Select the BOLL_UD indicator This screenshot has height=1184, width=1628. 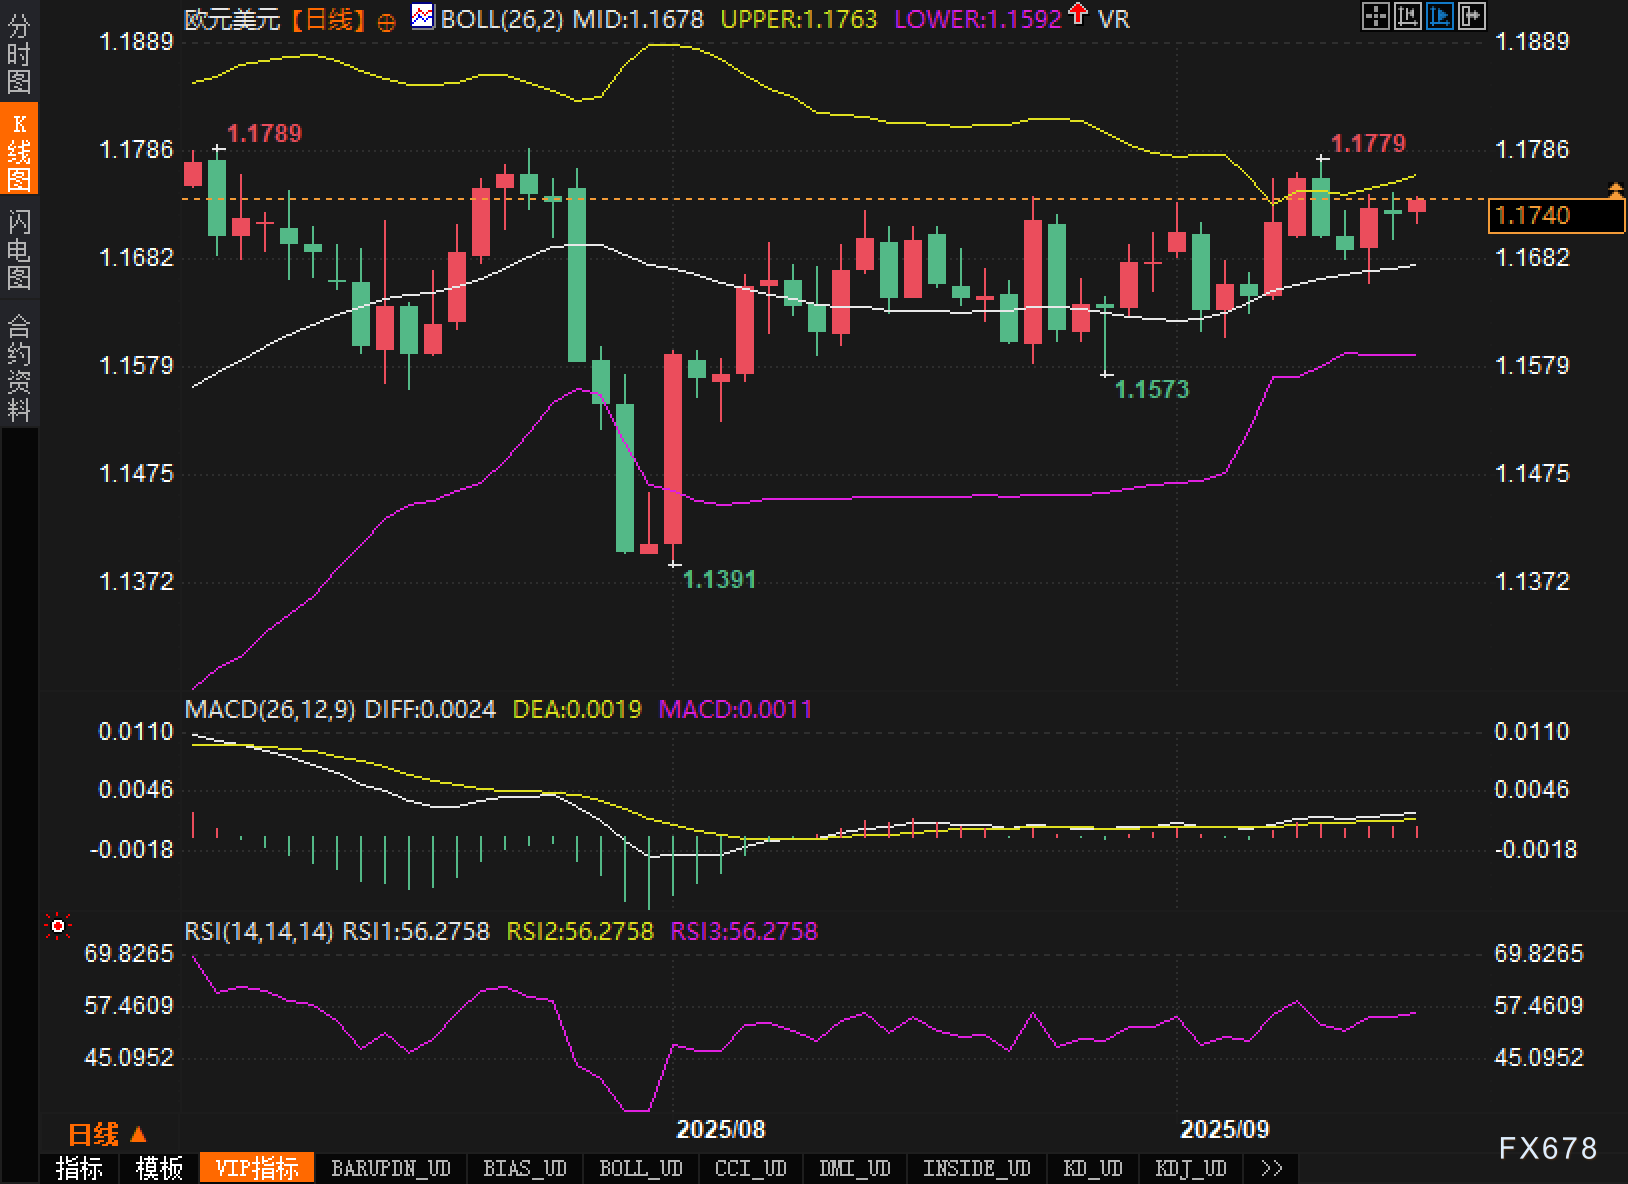click(x=640, y=1168)
